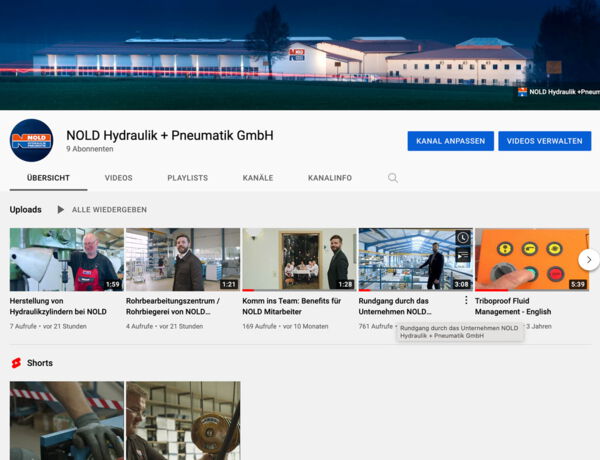The width and height of the screenshot is (600, 460).
Task: Click Add to queue icon on Rundgang thumbnail
Action: click(x=463, y=255)
